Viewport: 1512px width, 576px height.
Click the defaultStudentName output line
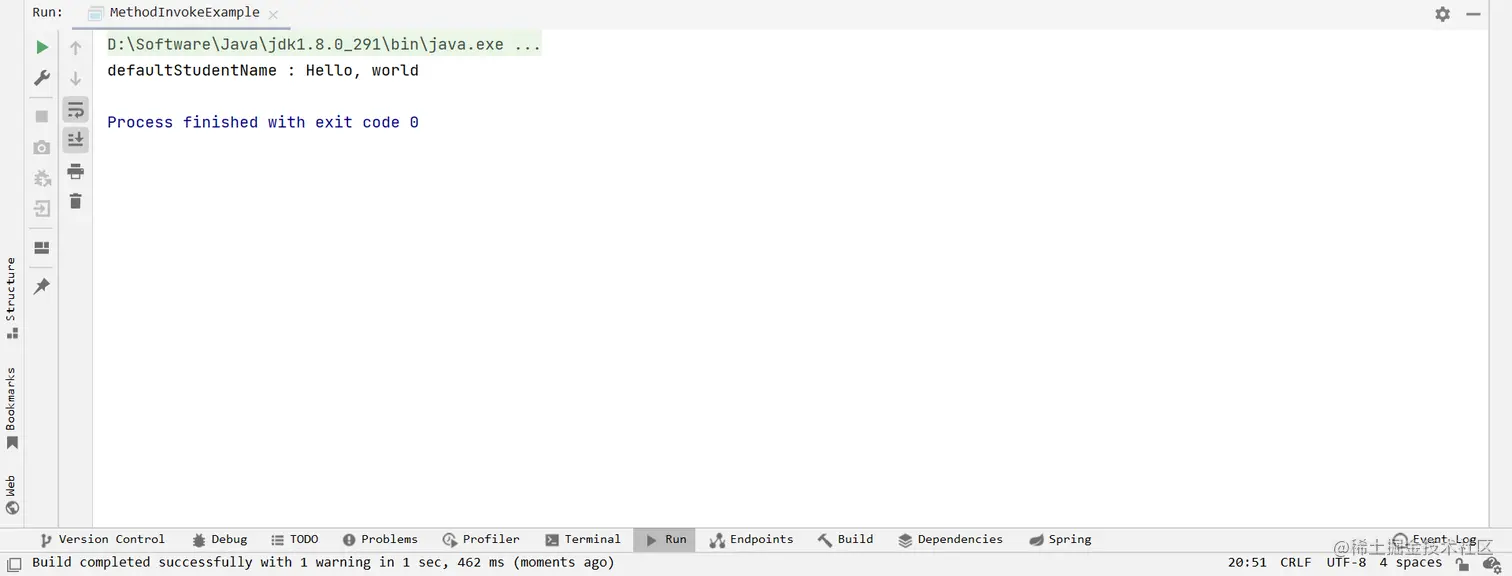(x=263, y=71)
